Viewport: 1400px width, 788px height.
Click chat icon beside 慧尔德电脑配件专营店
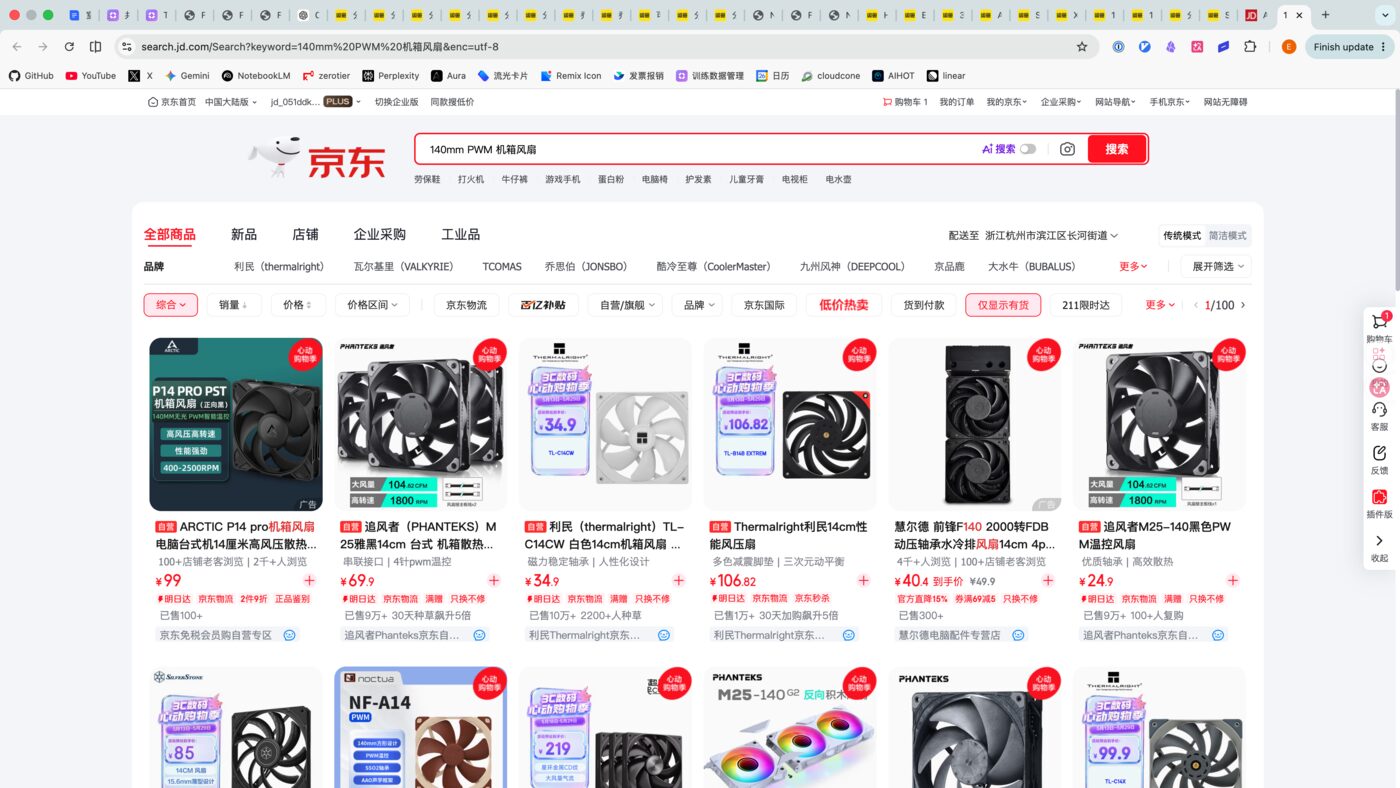(1018, 635)
